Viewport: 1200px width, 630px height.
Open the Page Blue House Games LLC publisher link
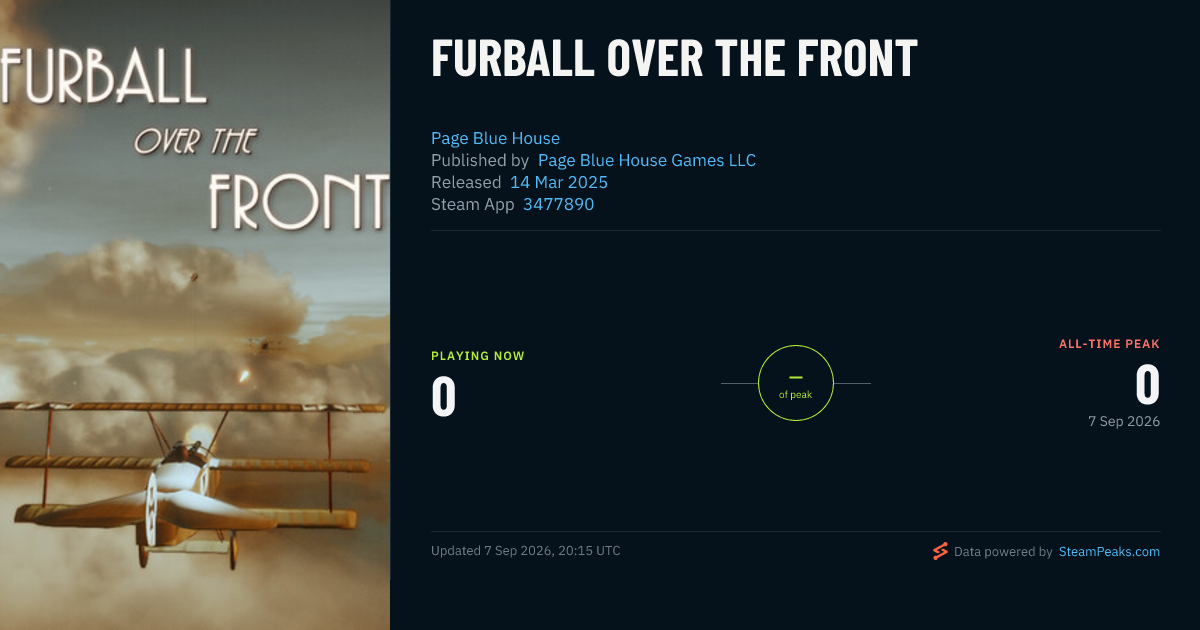(647, 160)
